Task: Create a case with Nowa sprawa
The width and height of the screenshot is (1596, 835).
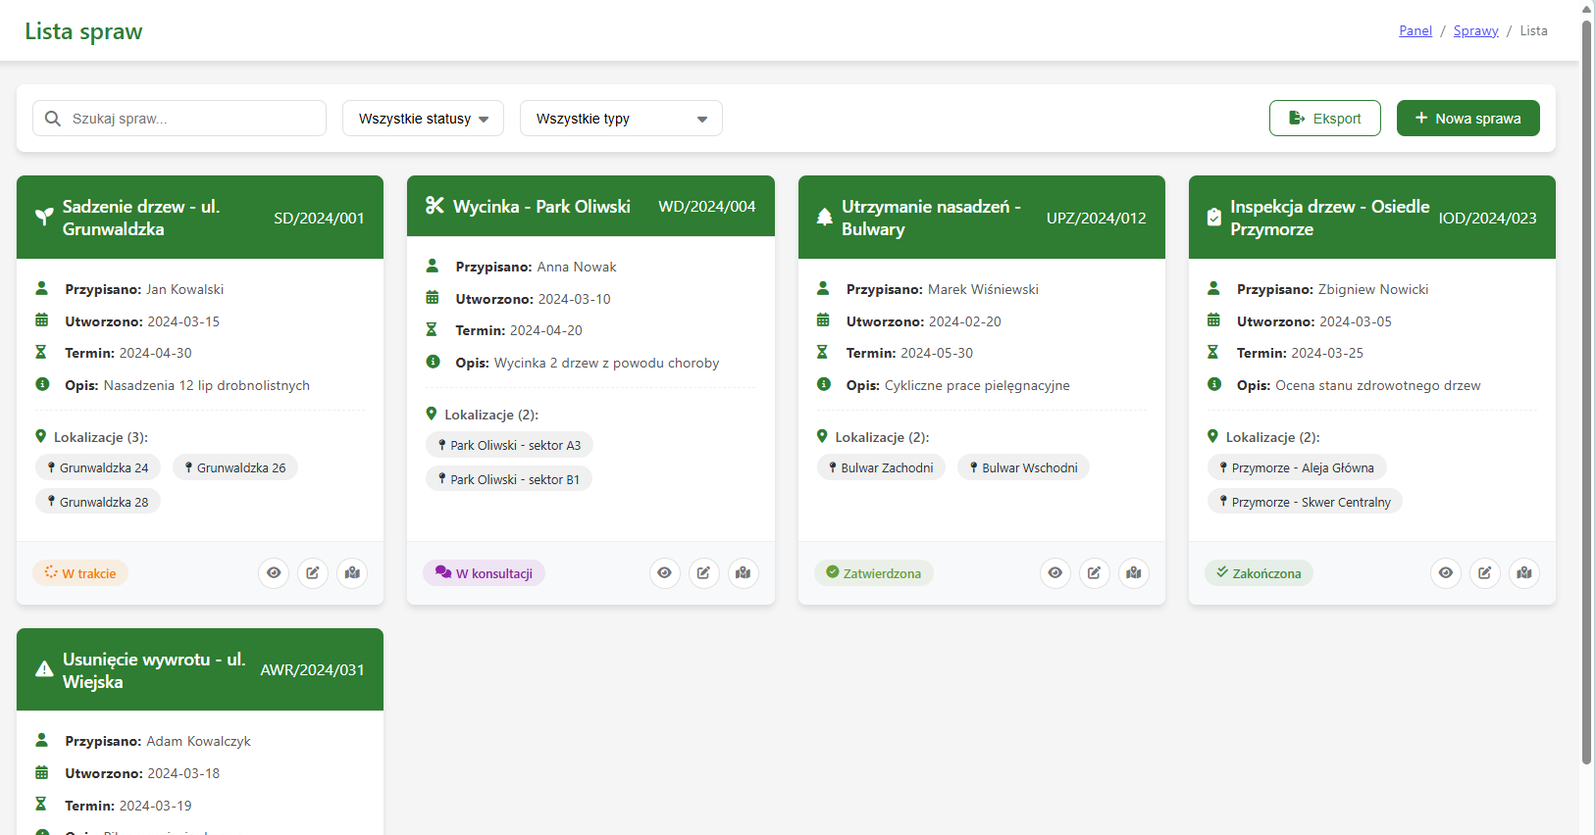Action: [1467, 118]
